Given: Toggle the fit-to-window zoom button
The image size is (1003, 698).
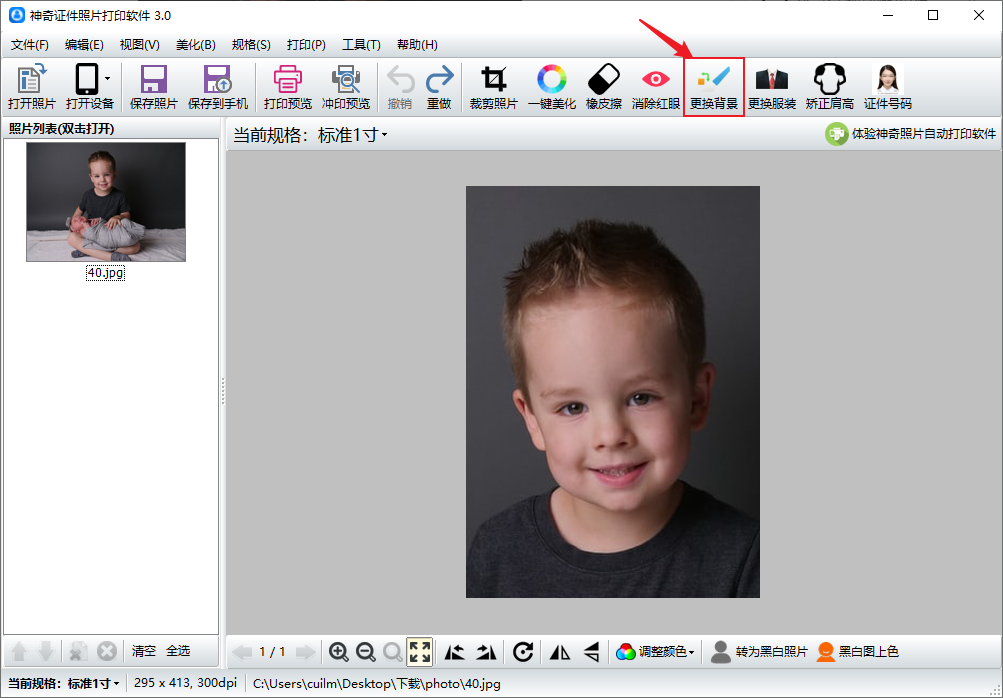Looking at the screenshot, I should [x=420, y=652].
